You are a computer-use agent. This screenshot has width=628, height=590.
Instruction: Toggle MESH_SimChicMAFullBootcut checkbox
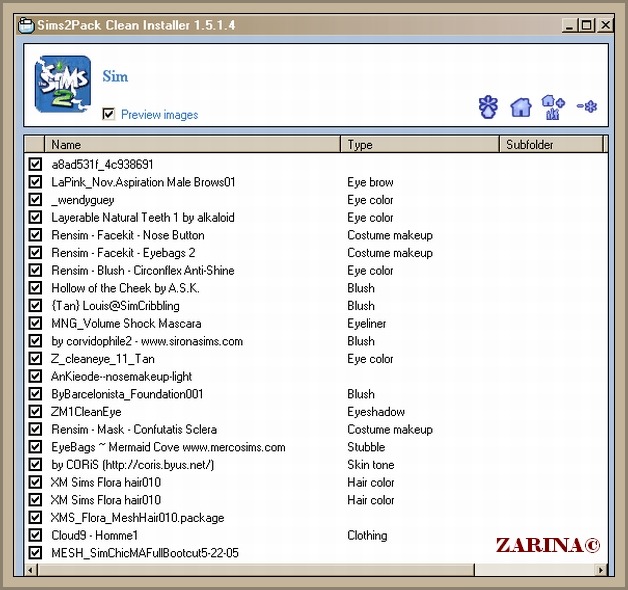click(35, 552)
